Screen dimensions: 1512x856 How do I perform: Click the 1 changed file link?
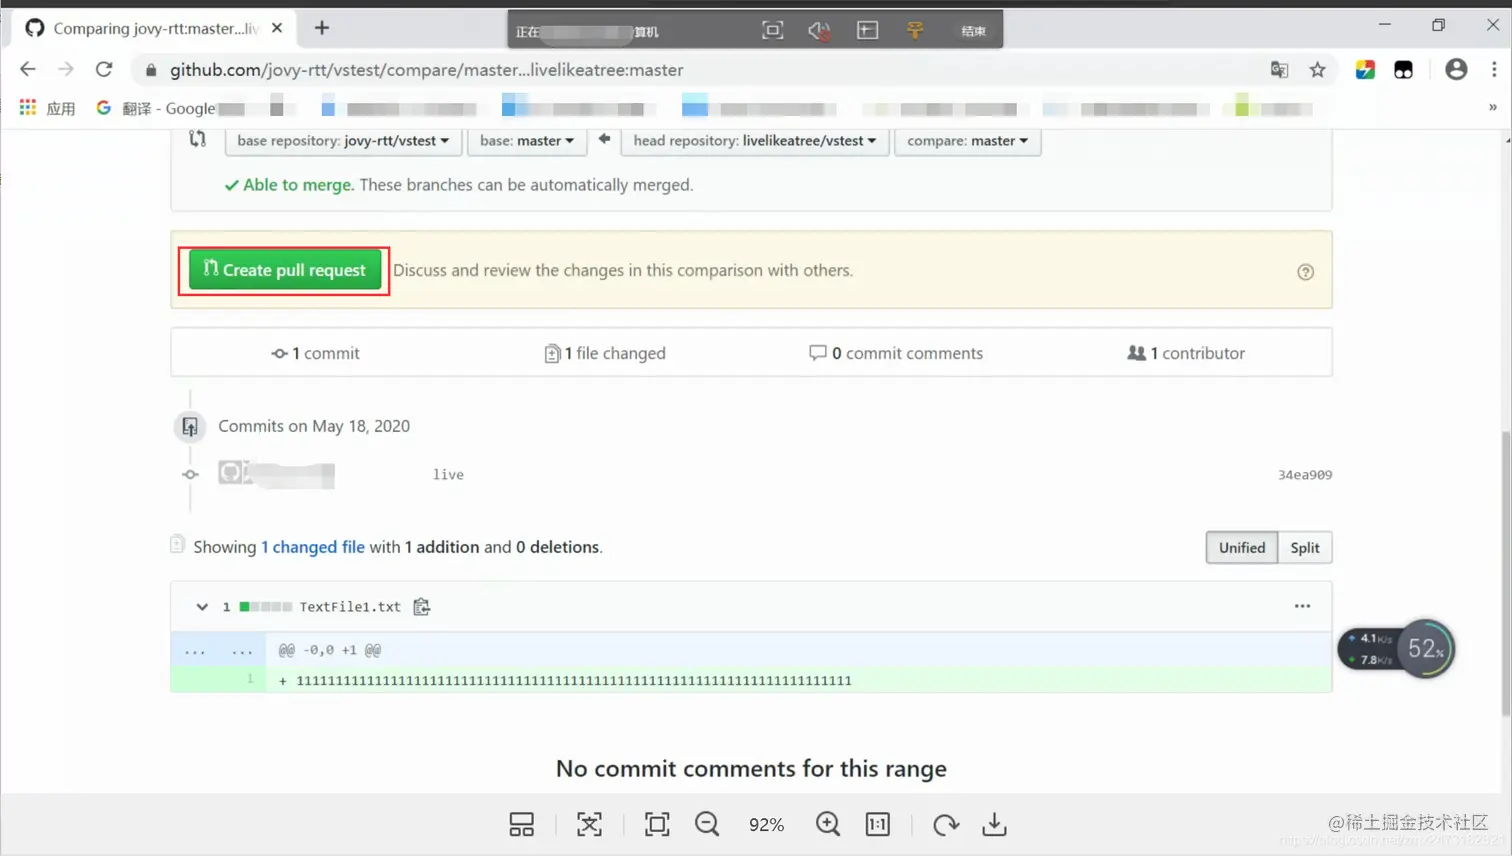[x=313, y=547]
